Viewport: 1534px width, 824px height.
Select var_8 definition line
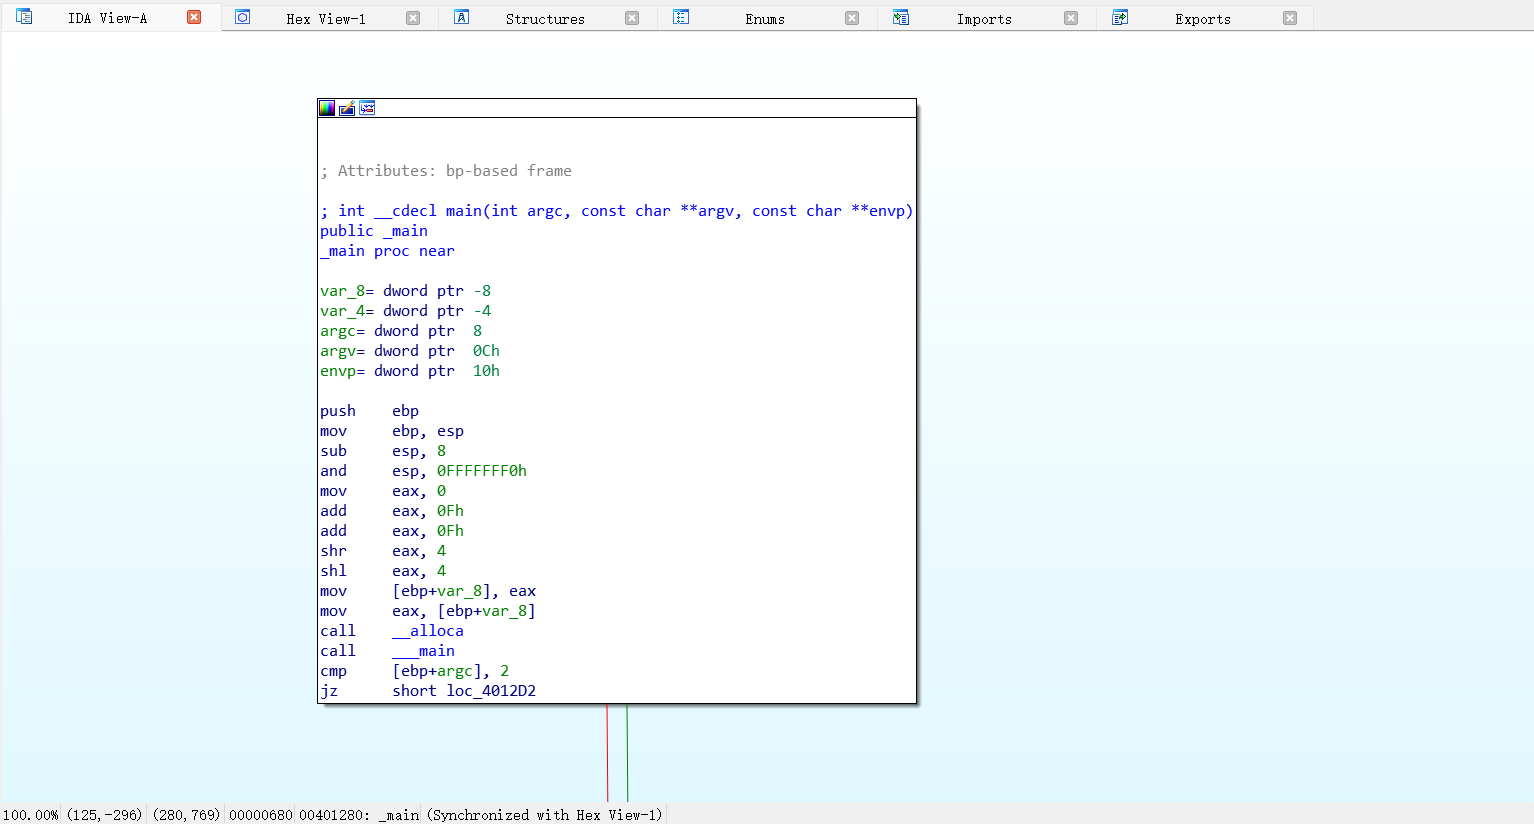405,291
